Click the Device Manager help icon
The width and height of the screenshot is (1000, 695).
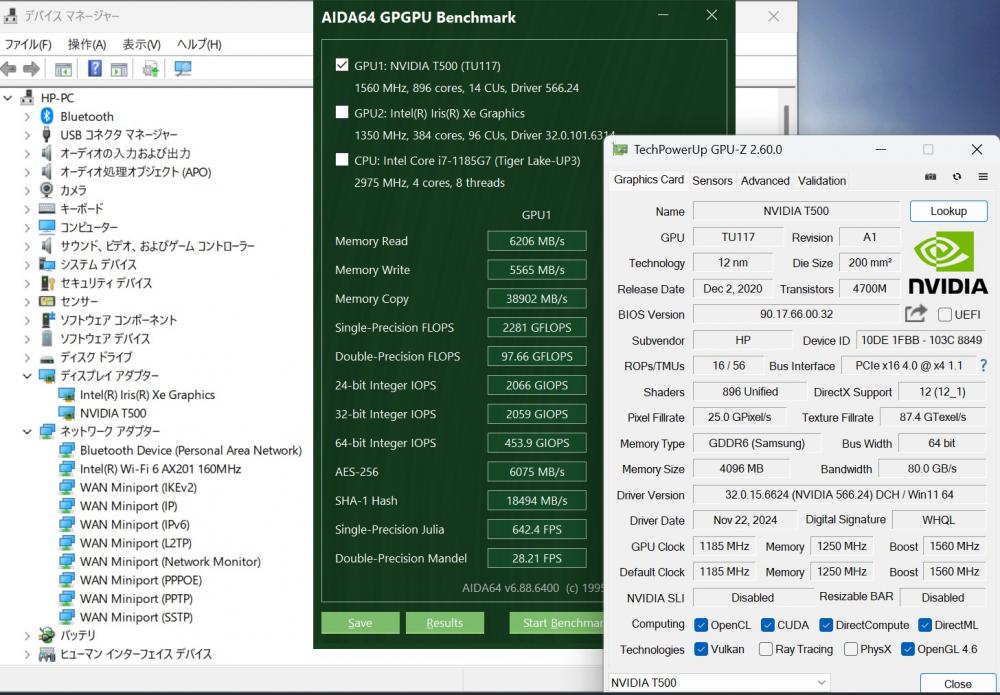95,69
